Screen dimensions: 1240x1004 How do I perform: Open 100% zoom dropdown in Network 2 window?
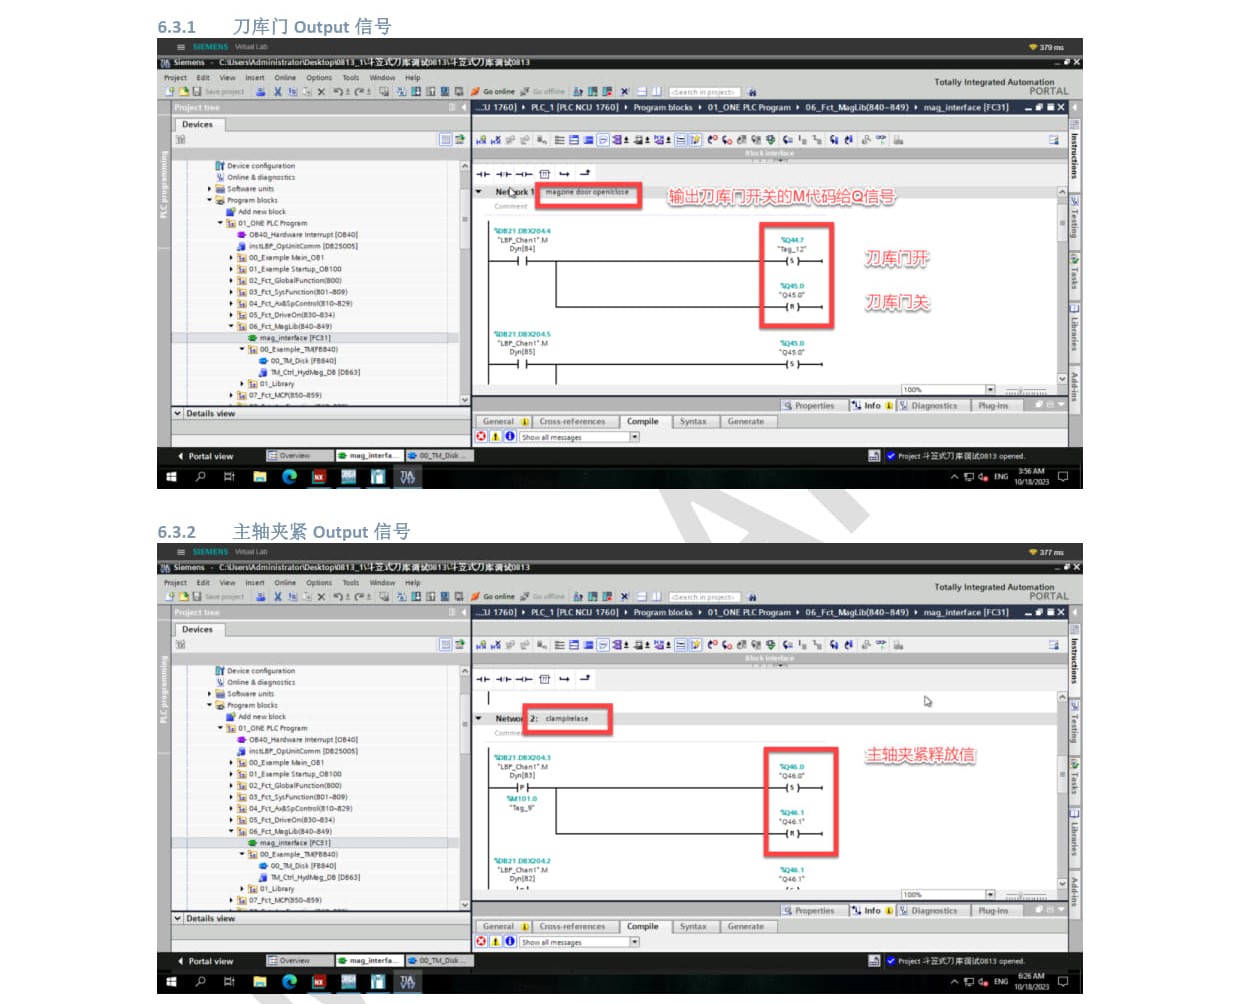pyautogui.click(x=990, y=895)
